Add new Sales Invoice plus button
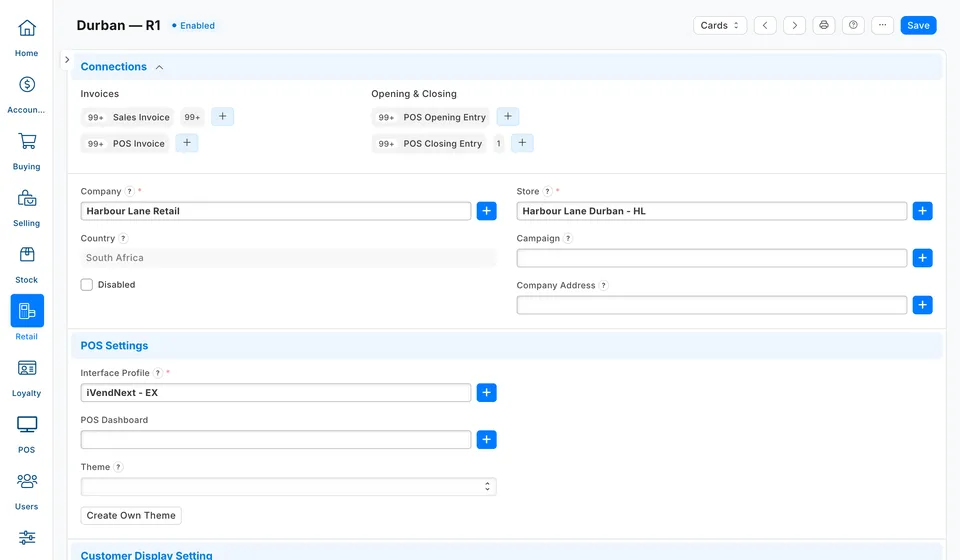The height and width of the screenshot is (560, 960). coord(222,116)
